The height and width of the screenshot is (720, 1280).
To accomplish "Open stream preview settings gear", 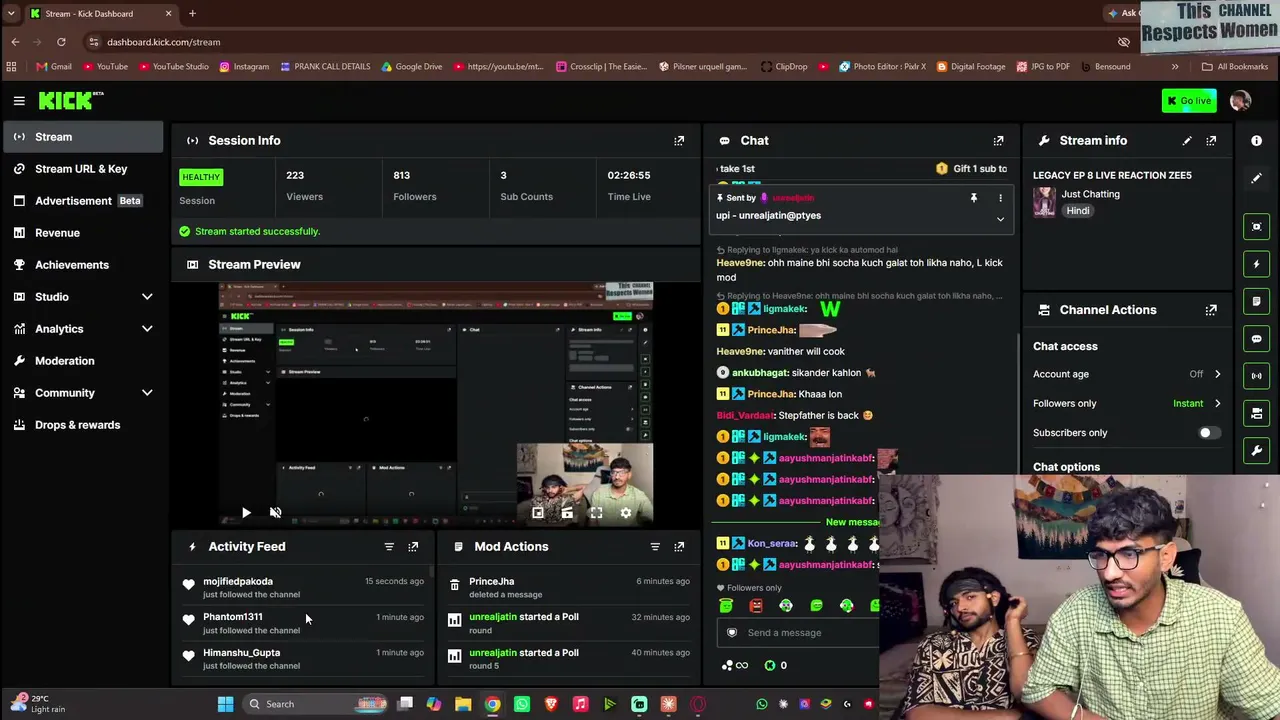I will click(x=626, y=513).
